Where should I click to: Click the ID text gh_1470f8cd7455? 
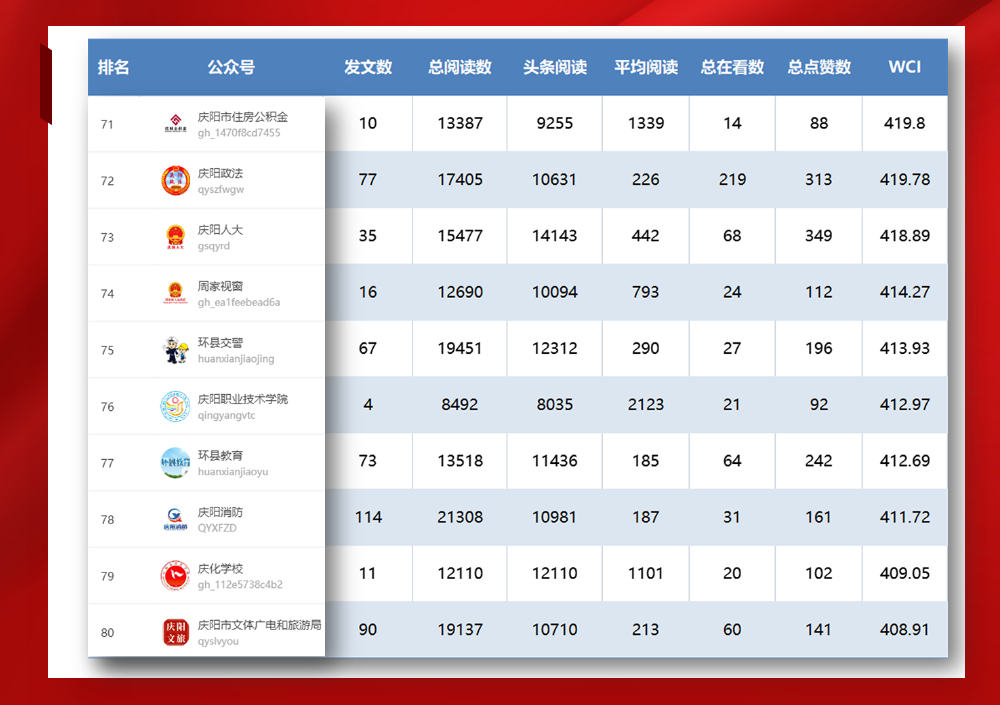[x=239, y=133]
